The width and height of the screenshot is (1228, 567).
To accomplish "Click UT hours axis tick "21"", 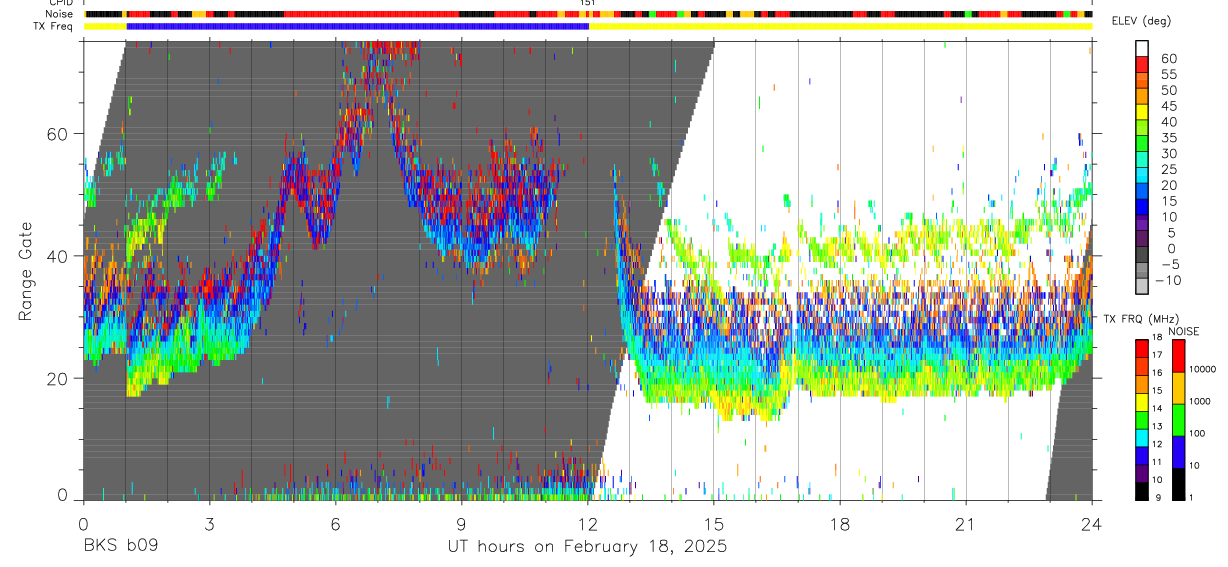I will click(965, 523).
